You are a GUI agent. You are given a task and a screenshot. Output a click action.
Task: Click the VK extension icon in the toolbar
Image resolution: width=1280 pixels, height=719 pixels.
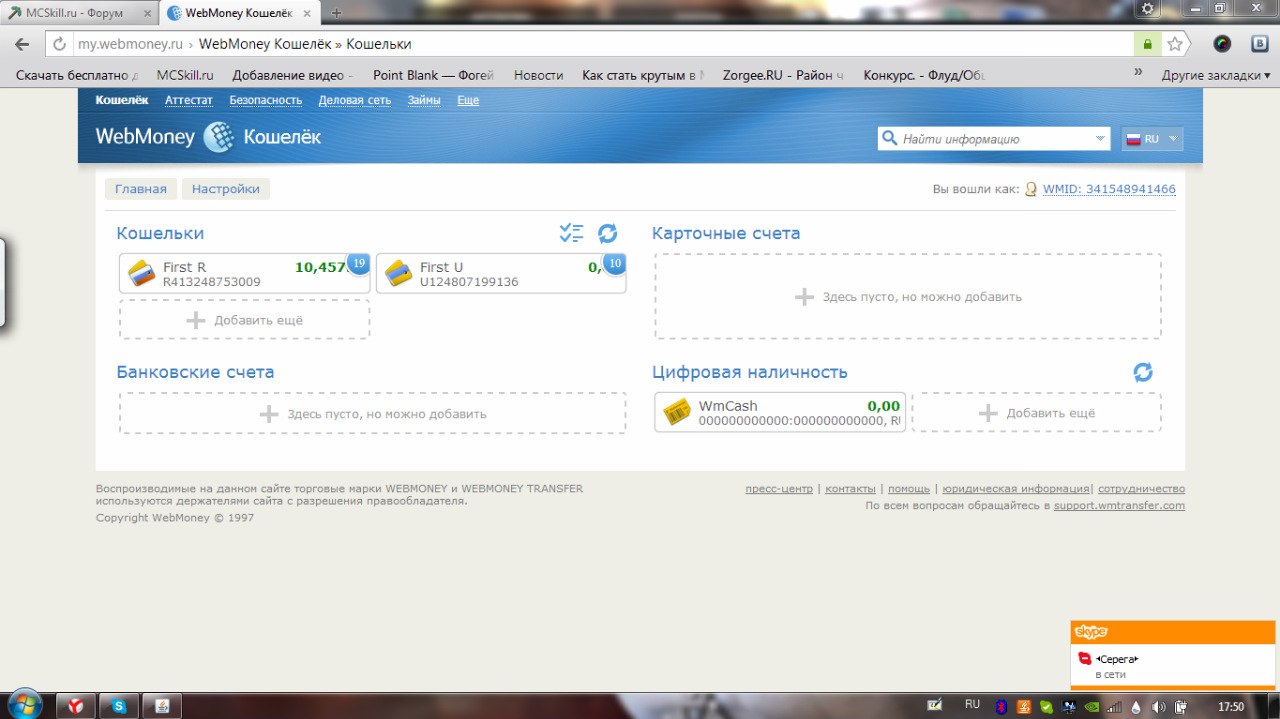1259,44
